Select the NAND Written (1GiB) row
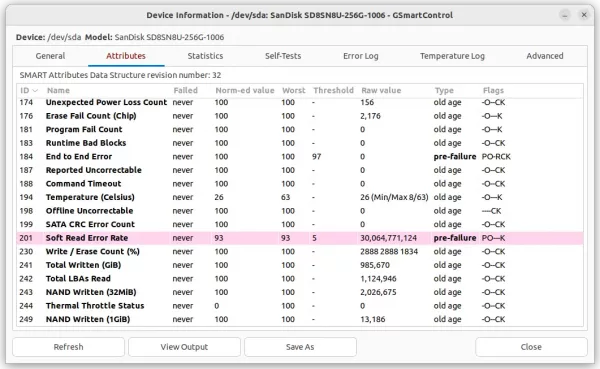The image size is (600, 369). pos(300,319)
